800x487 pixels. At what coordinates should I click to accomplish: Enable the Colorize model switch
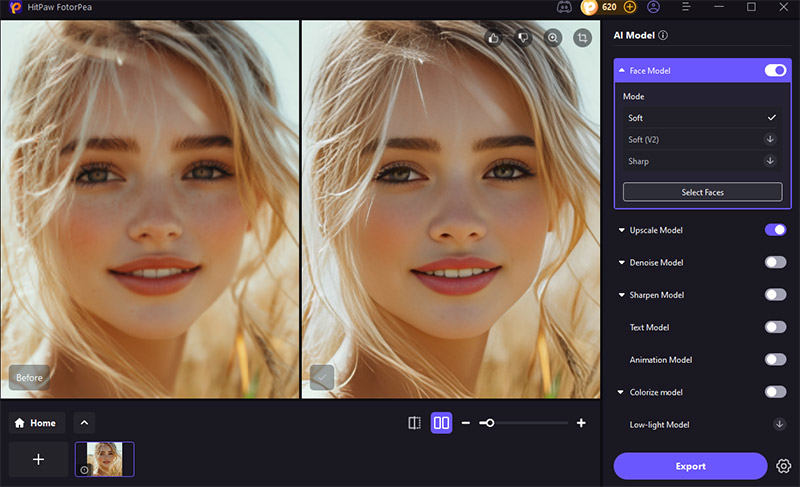tap(775, 392)
